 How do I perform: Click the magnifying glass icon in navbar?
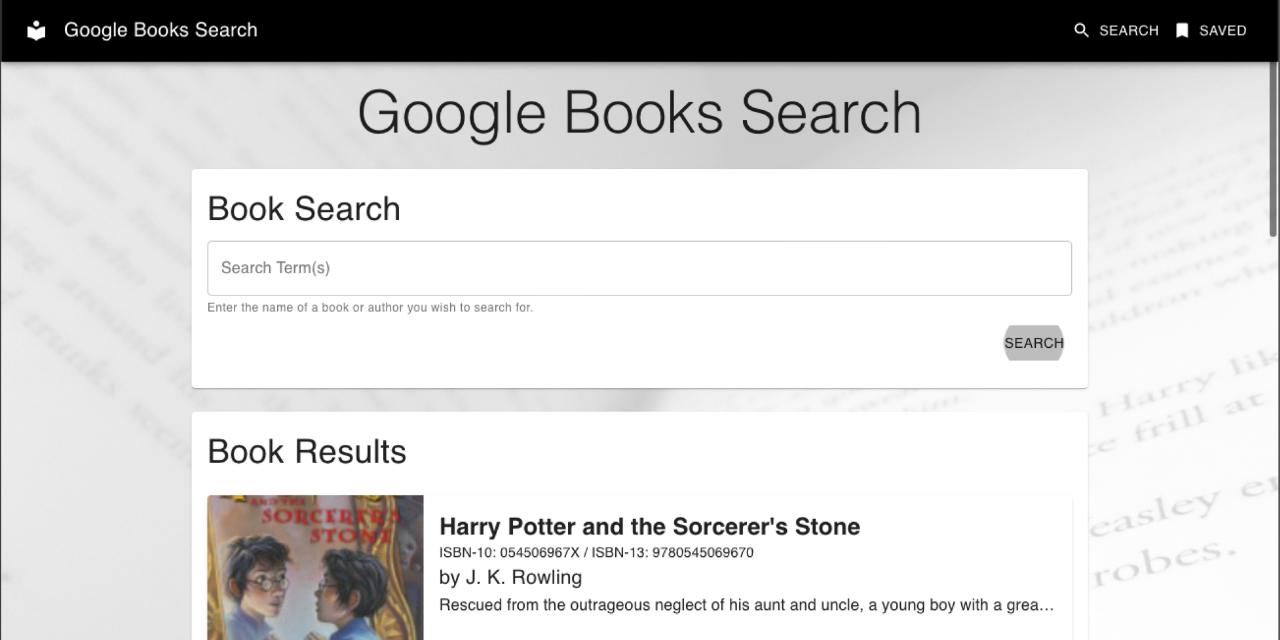click(1081, 31)
